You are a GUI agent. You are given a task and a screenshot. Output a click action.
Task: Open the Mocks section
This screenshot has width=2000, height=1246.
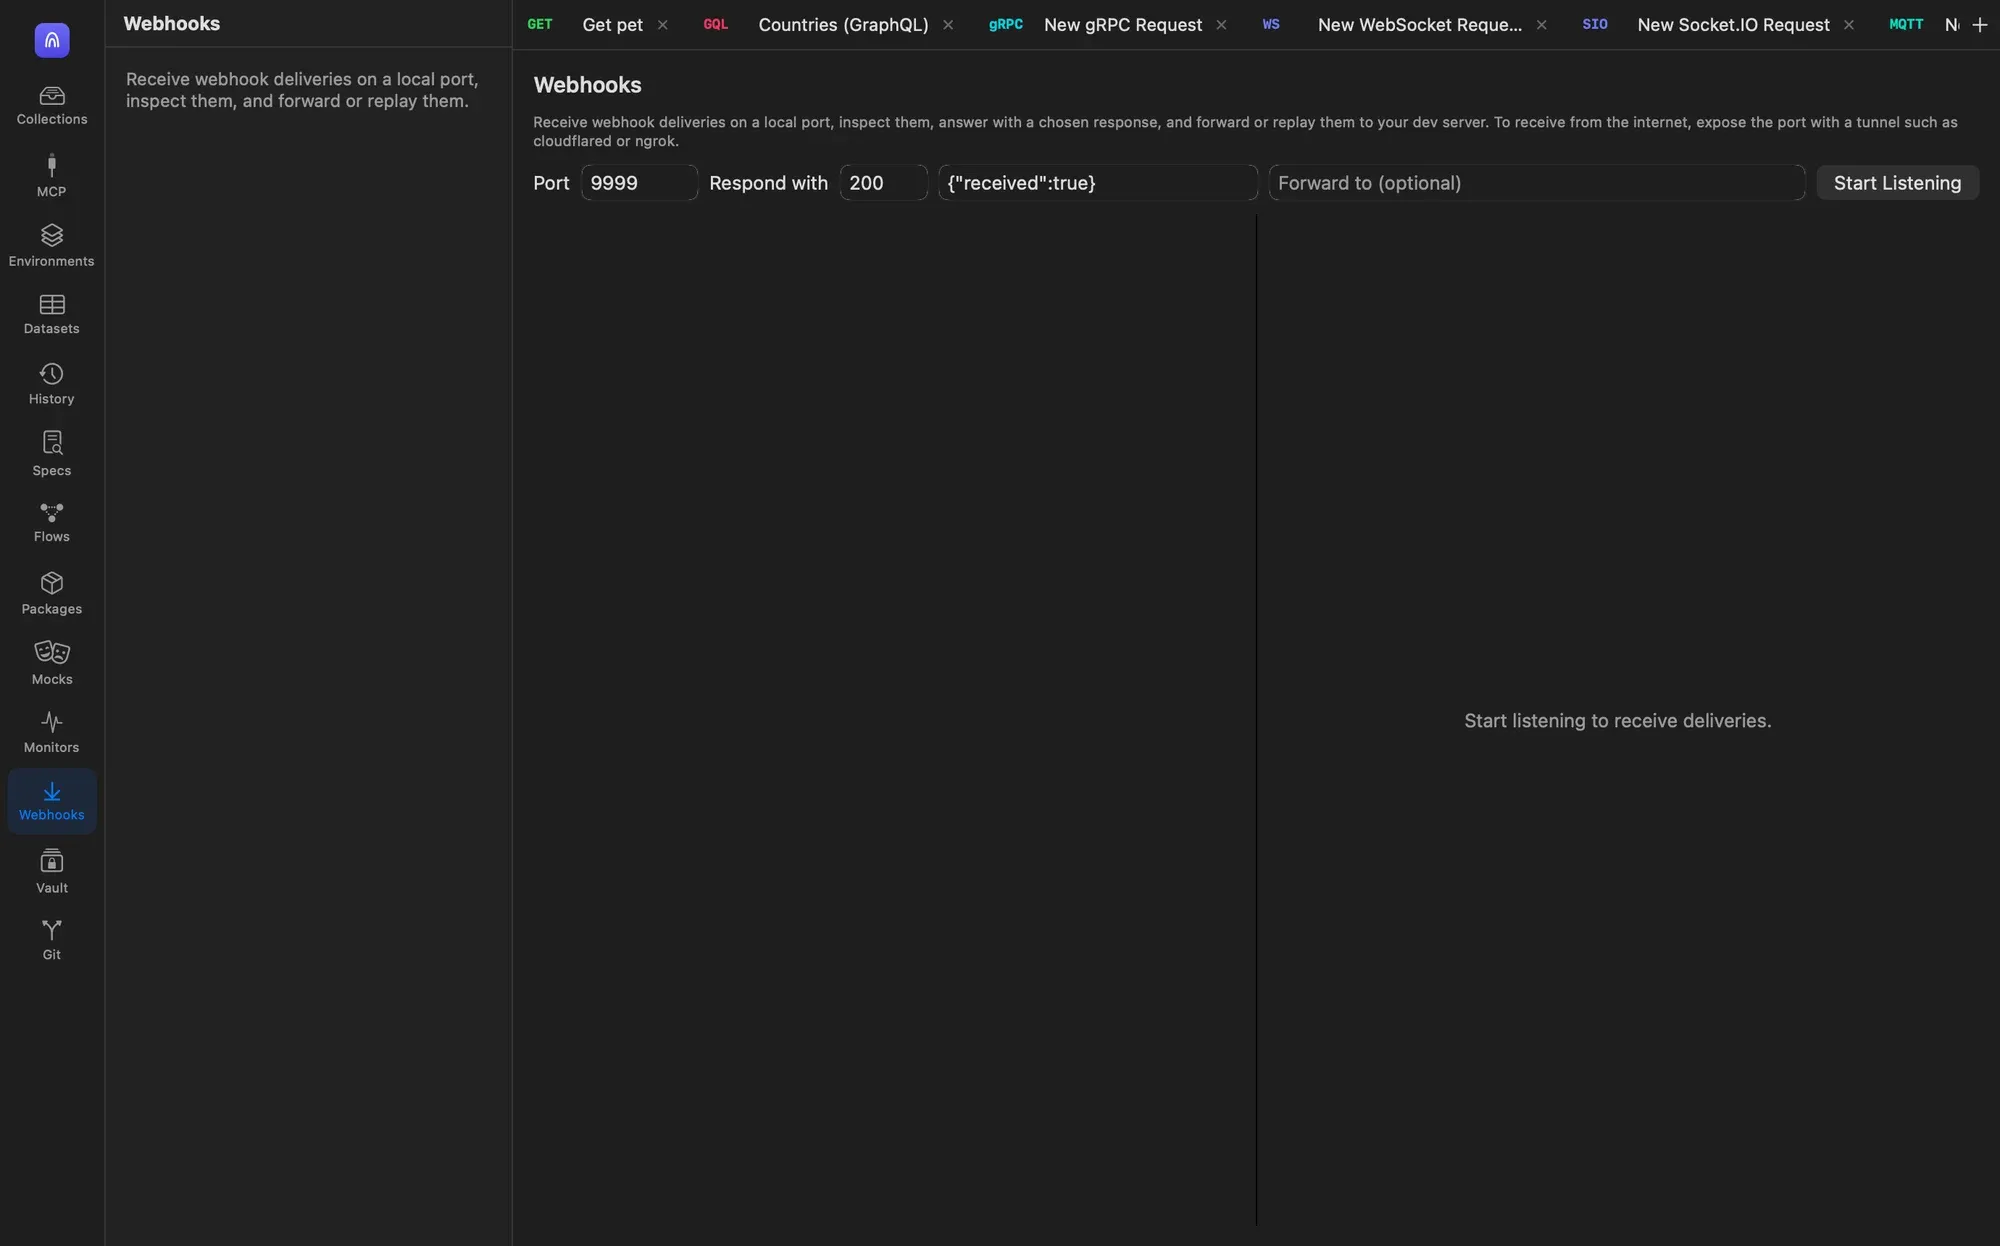pos(52,663)
